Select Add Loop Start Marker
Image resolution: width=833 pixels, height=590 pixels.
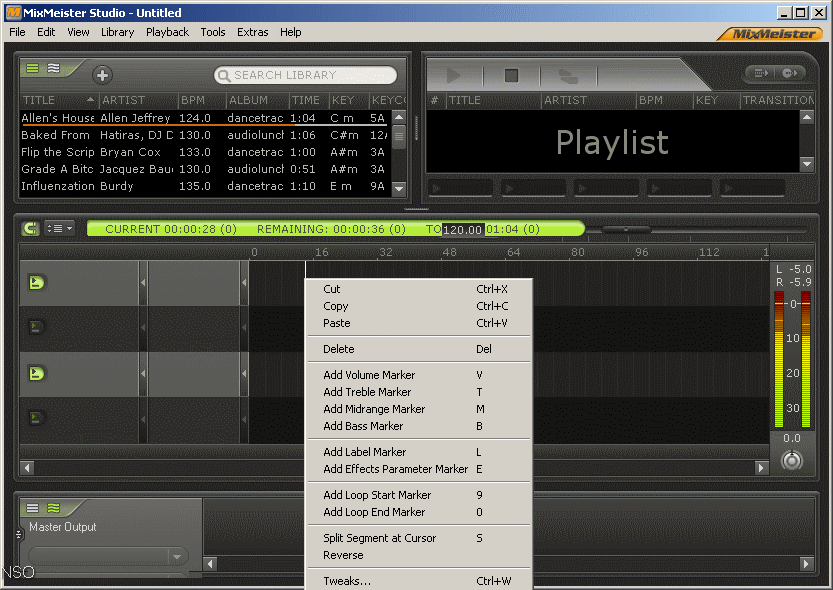(419, 495)
